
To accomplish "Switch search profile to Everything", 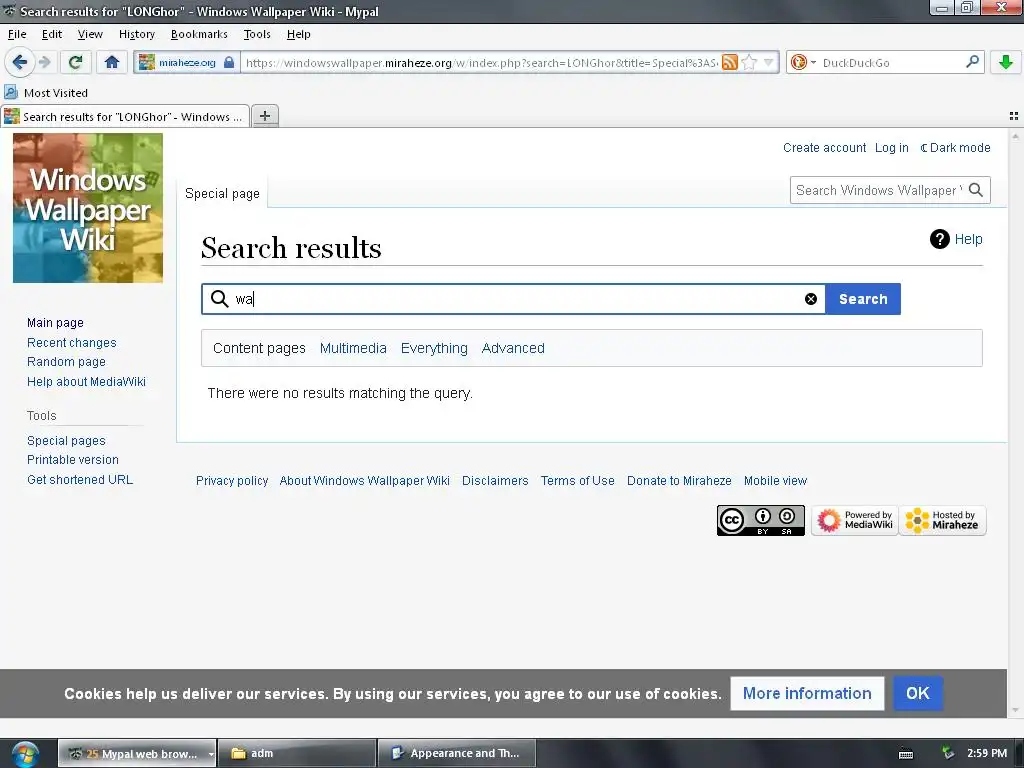I will pyautogui.click(x=434, y=348).
